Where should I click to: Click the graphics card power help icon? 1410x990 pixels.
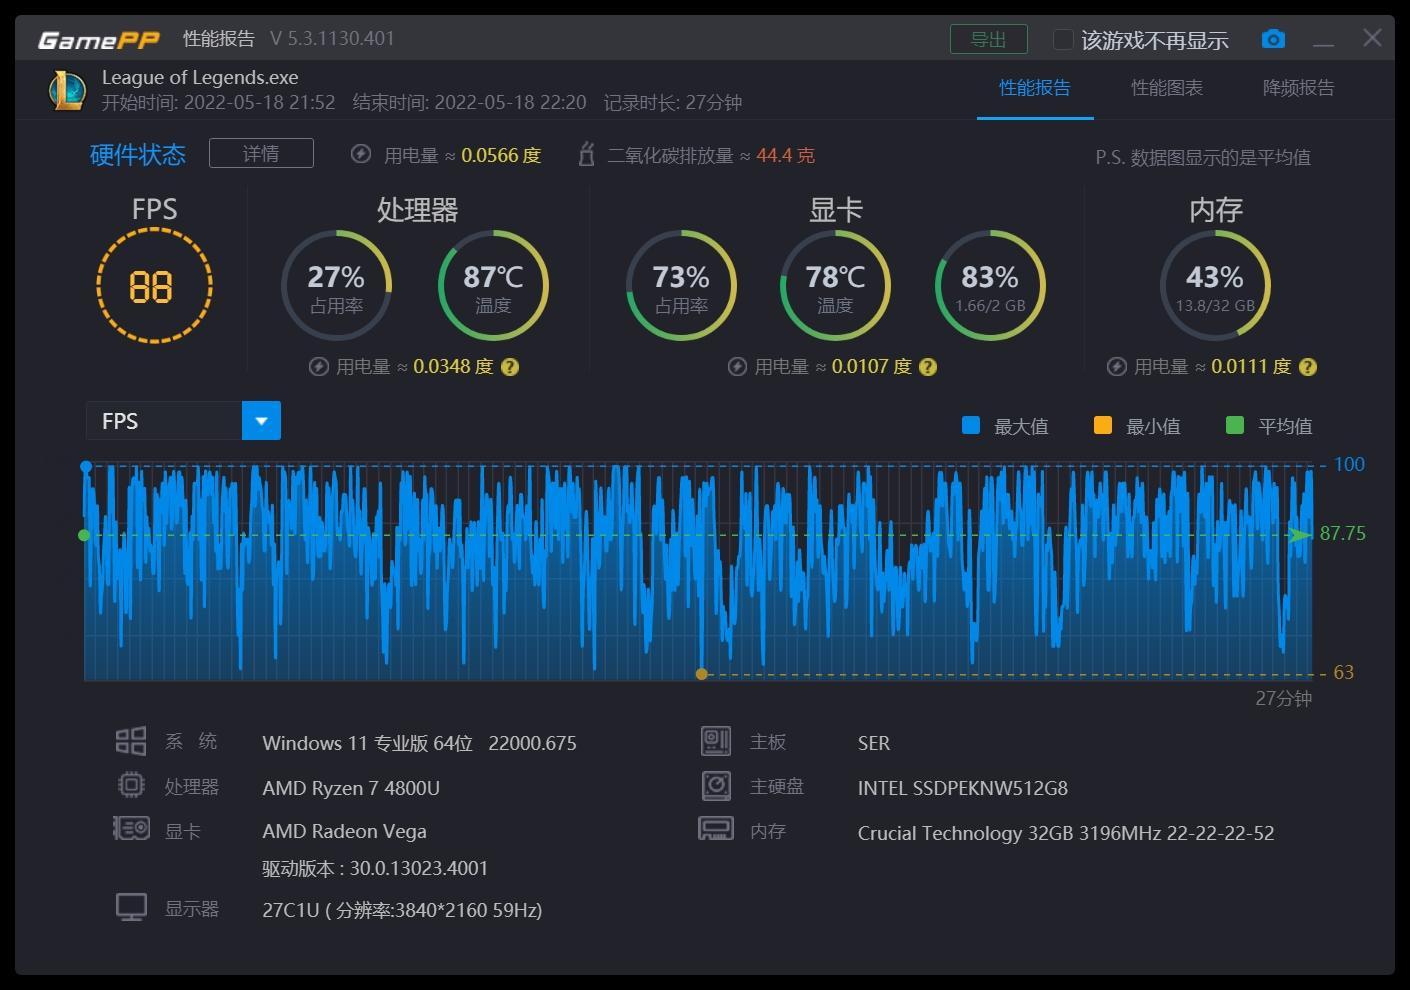point(928,367)
